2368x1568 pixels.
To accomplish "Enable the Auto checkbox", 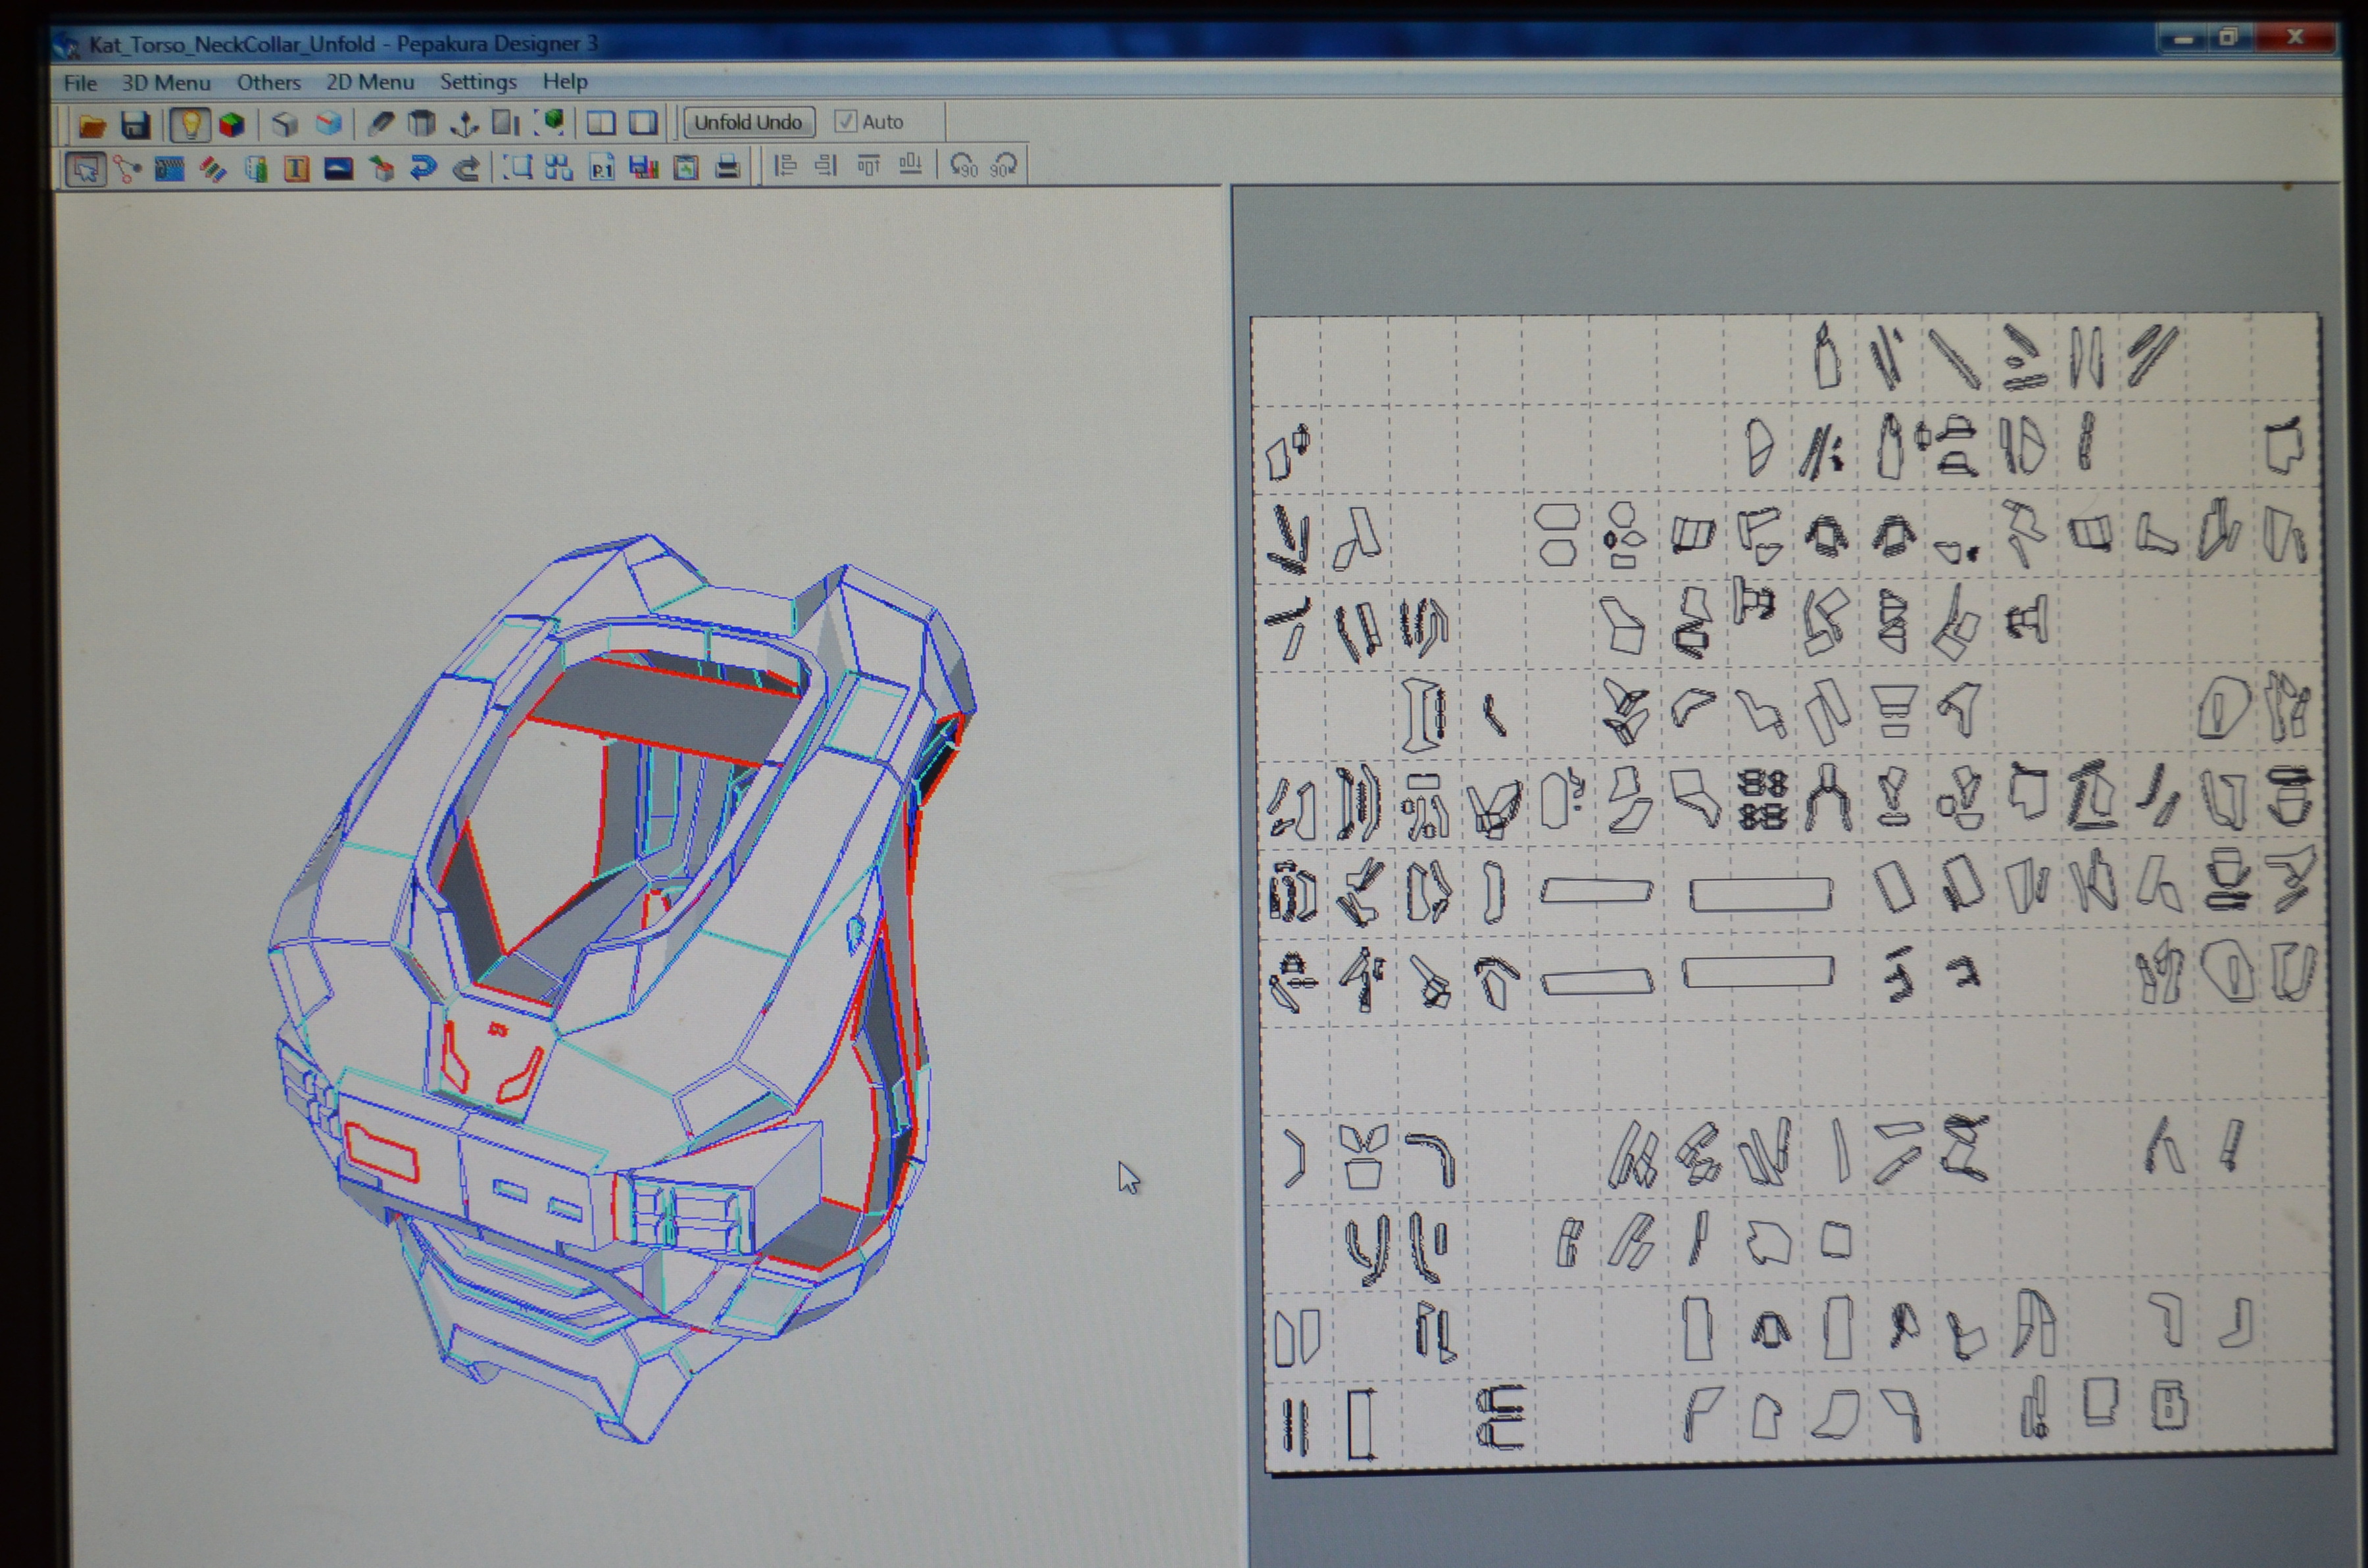I will (846, 122).
